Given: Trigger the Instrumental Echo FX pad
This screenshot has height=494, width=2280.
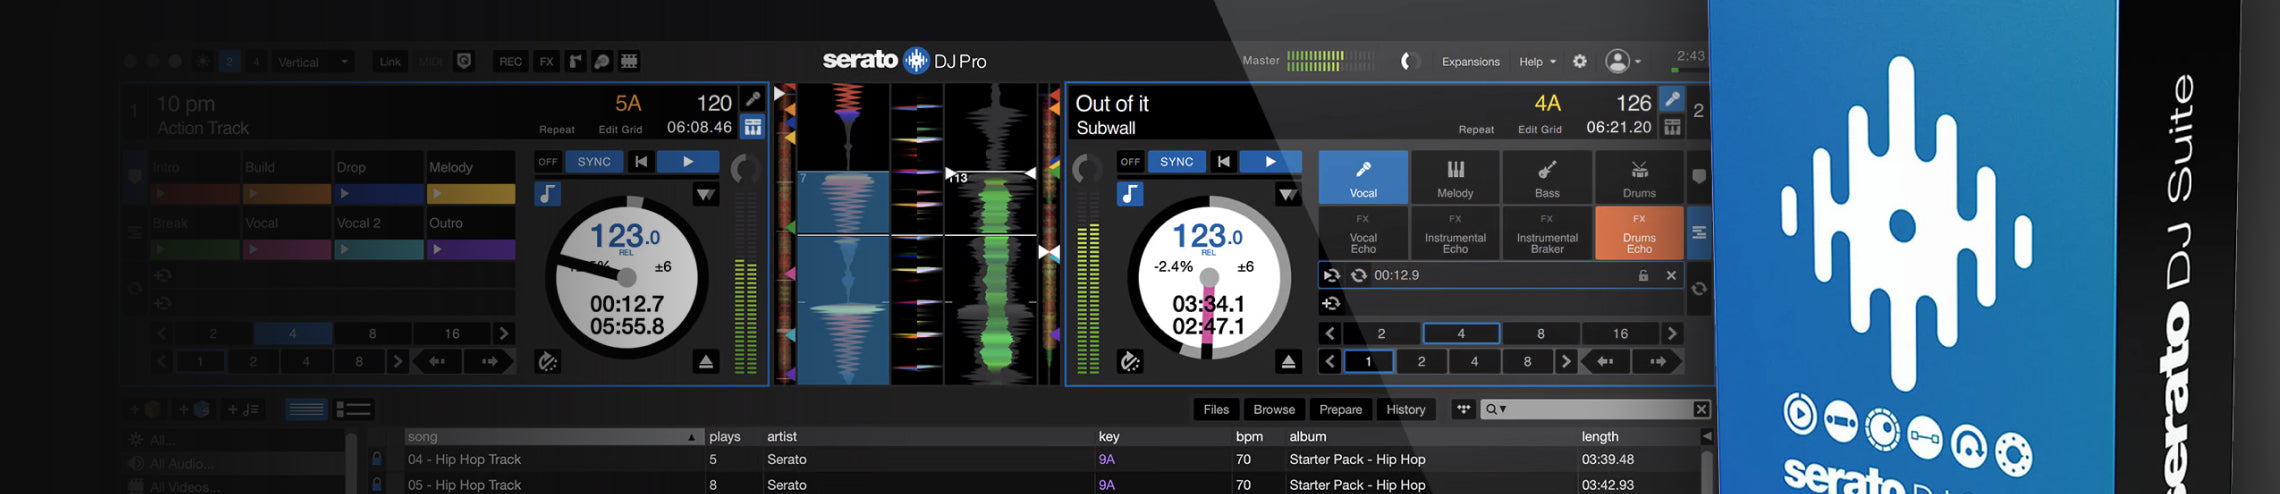Looking at the screenshot, I should pyautogui.click(x=1455, y=233).
